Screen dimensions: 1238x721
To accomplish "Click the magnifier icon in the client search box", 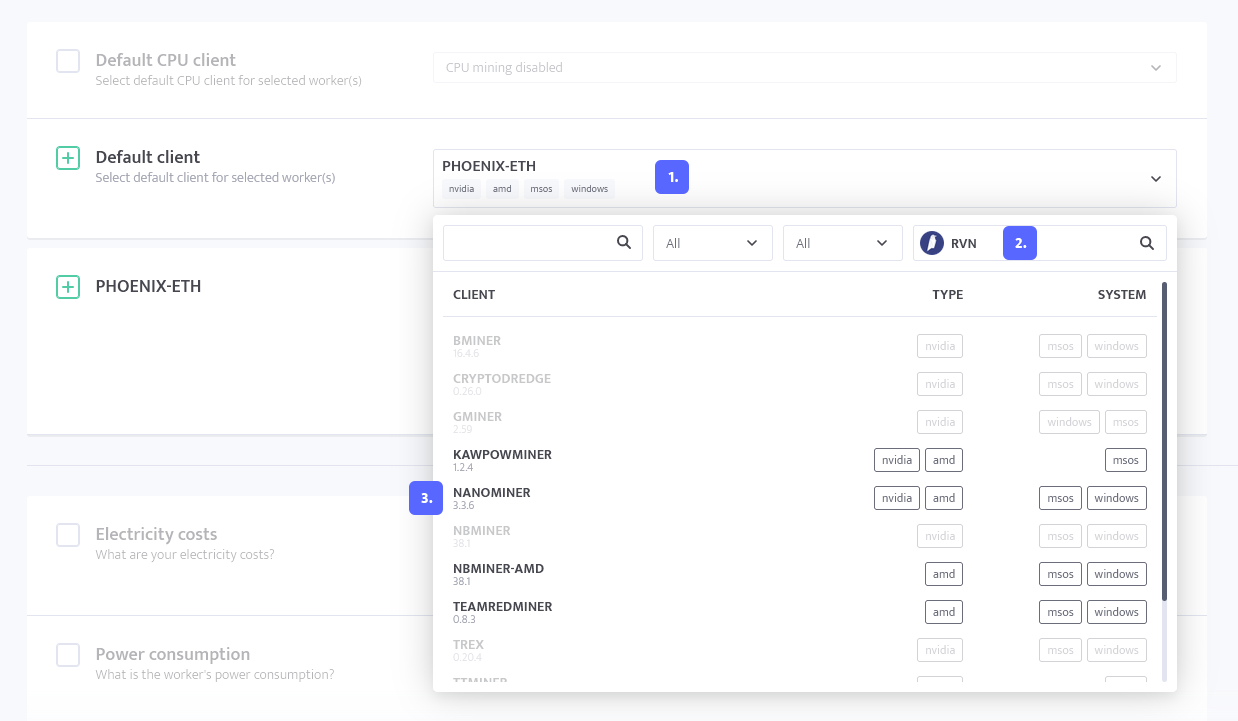I will tap(623, 242).
